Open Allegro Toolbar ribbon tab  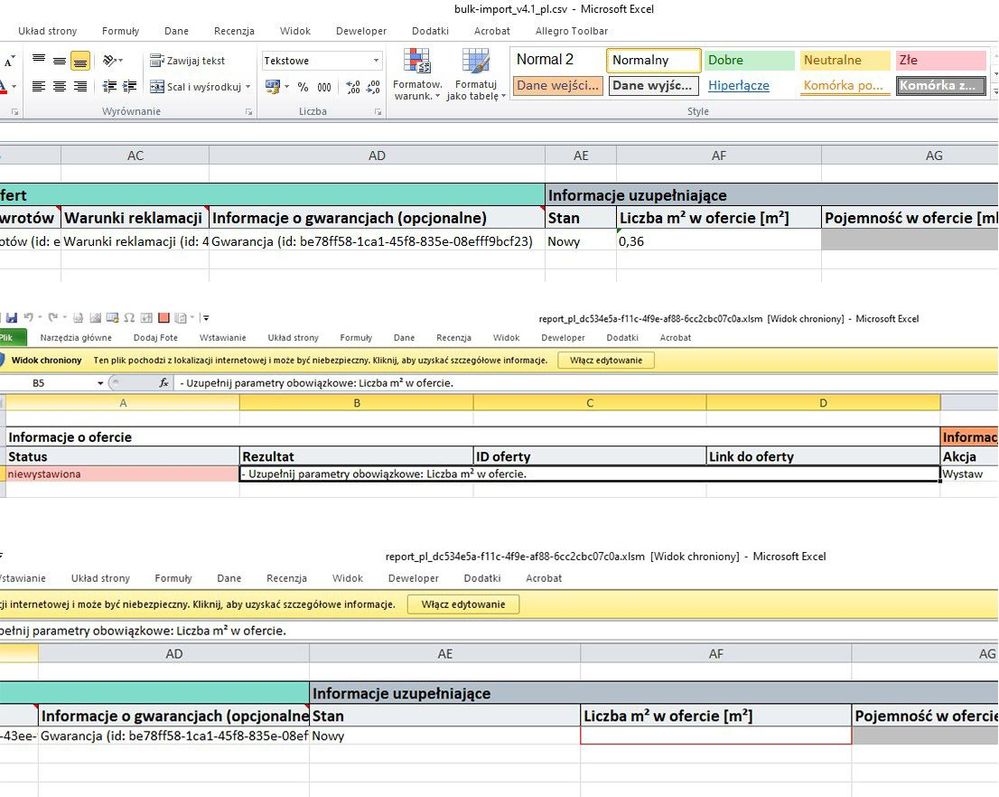click(571, 31)
